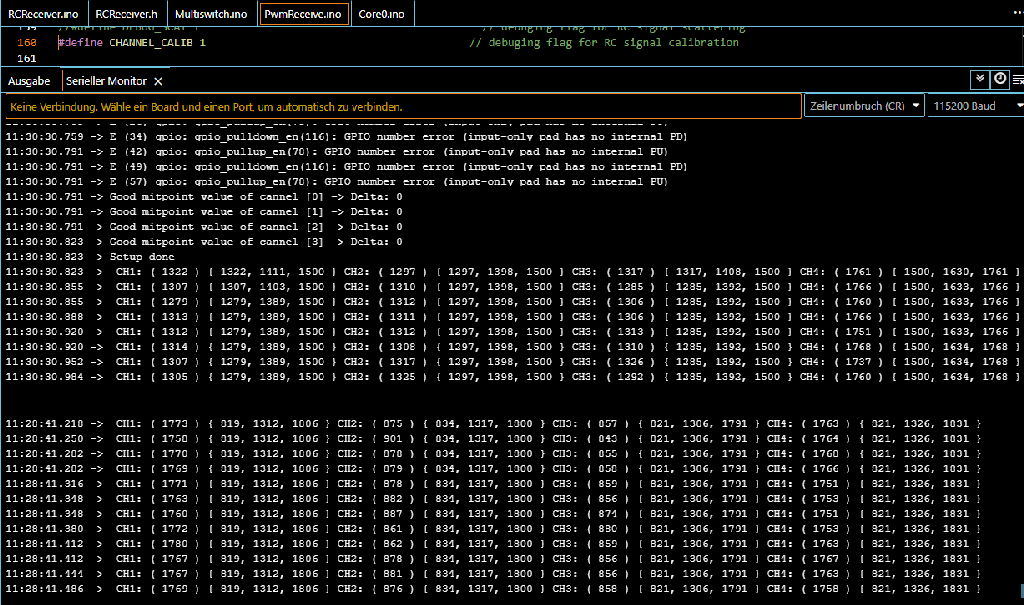
Task: Select the Serieller Monitor tab
Action: pyautogui.click(x=105, y=81)
